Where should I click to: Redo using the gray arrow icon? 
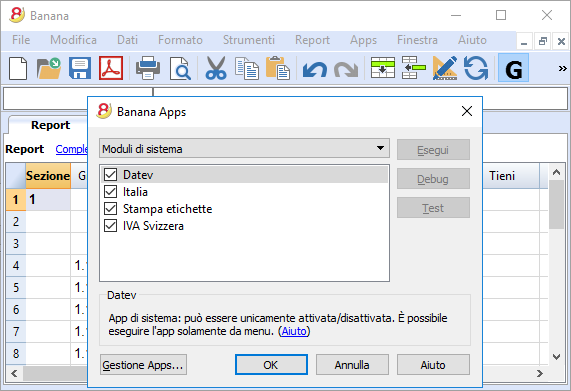click(346, 69)
